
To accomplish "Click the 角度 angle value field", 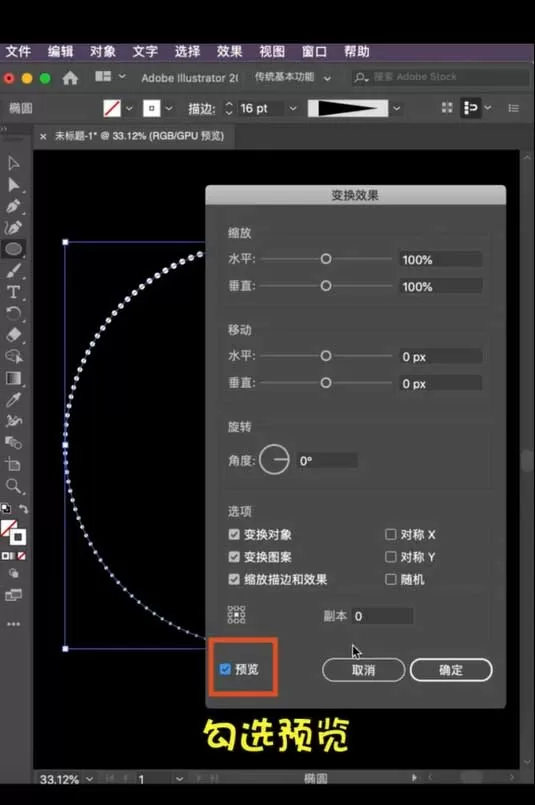I will tap(328, 461).
